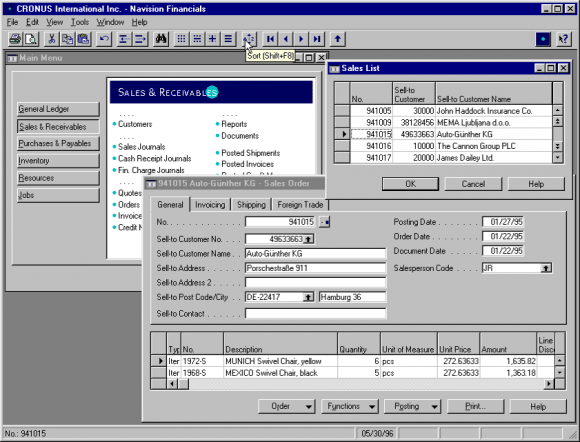Expand the Posting button menu
This screenshot has width=580, height=442.
point(435,406)
